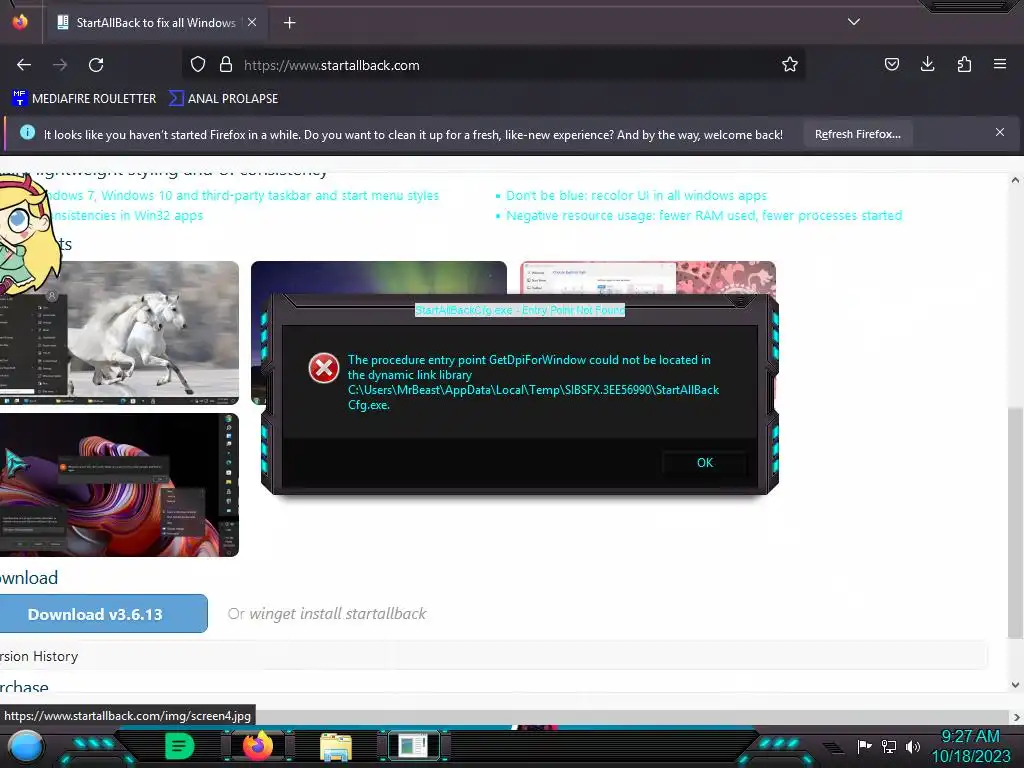
Task: Open the Firefox downloads panel
Action: tap(927, 64)
